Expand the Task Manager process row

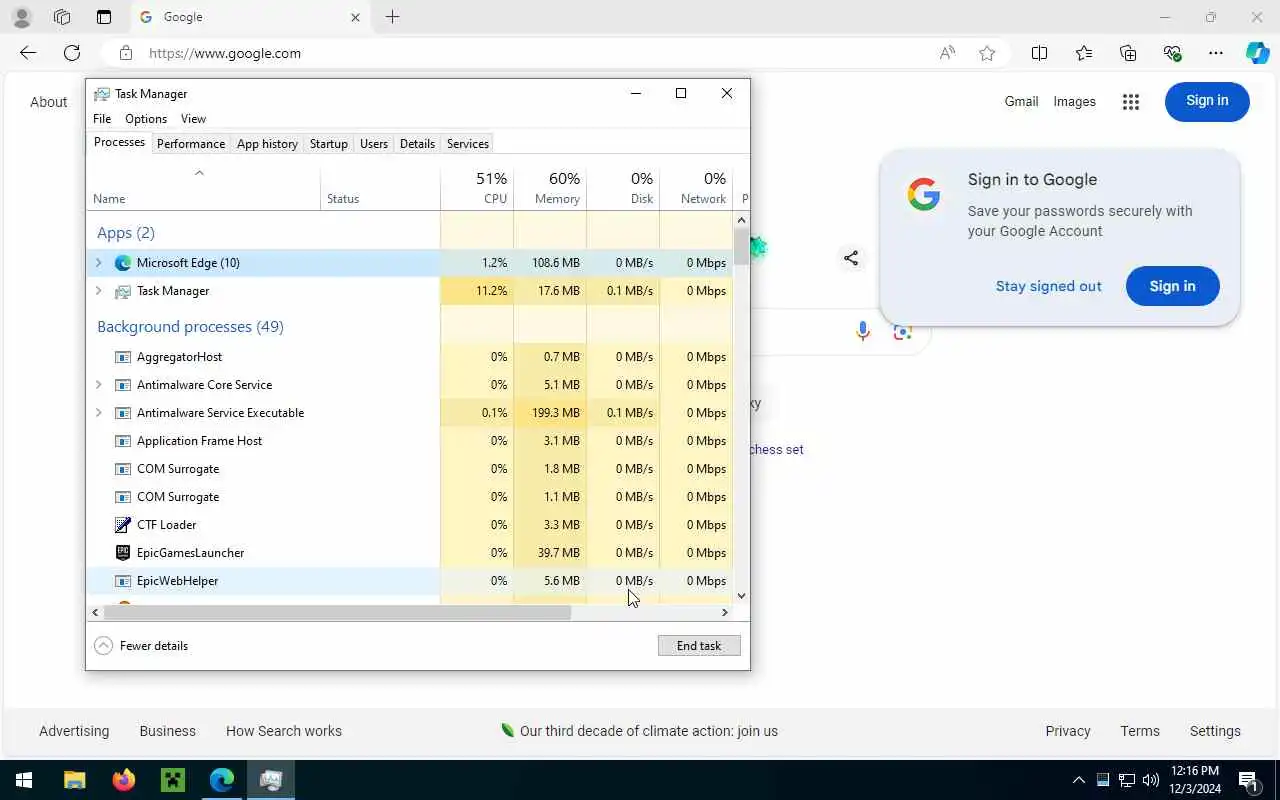click(98, 291)
